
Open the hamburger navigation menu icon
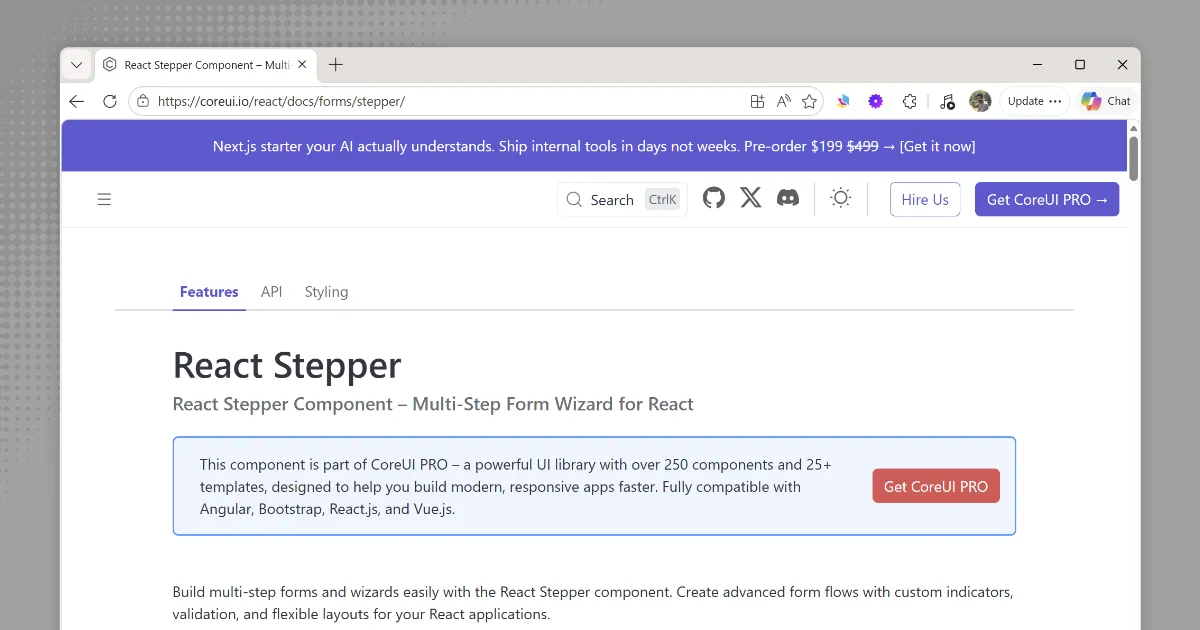click(x=104, y=198)
